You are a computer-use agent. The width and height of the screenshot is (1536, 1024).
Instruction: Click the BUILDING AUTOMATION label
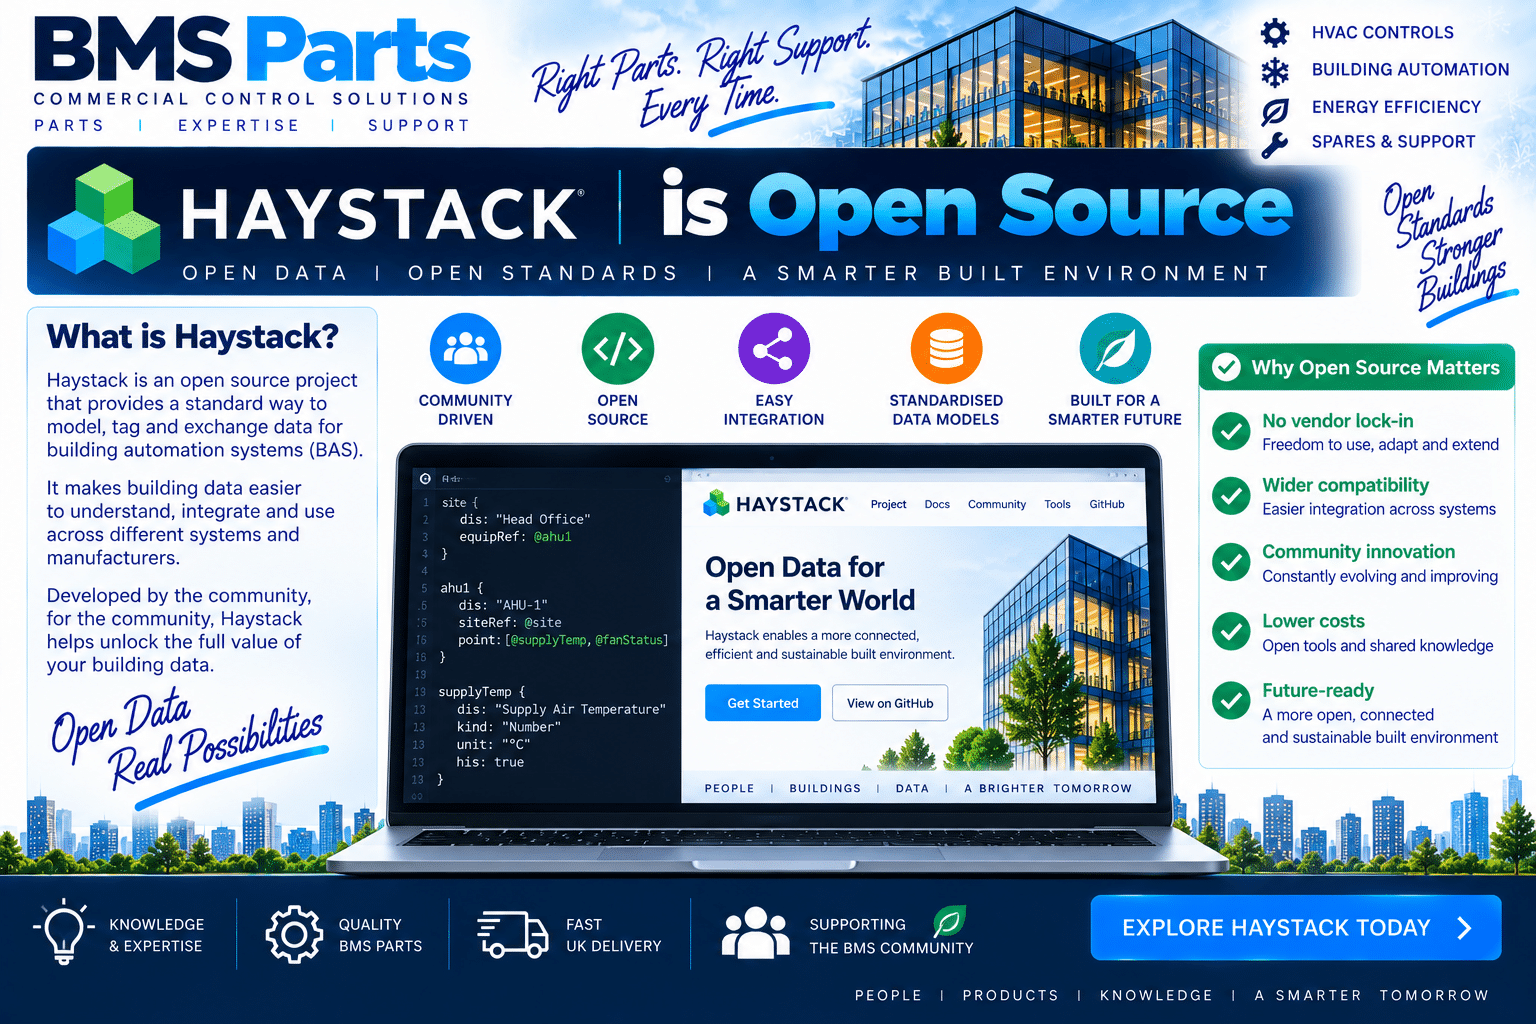1411,70
